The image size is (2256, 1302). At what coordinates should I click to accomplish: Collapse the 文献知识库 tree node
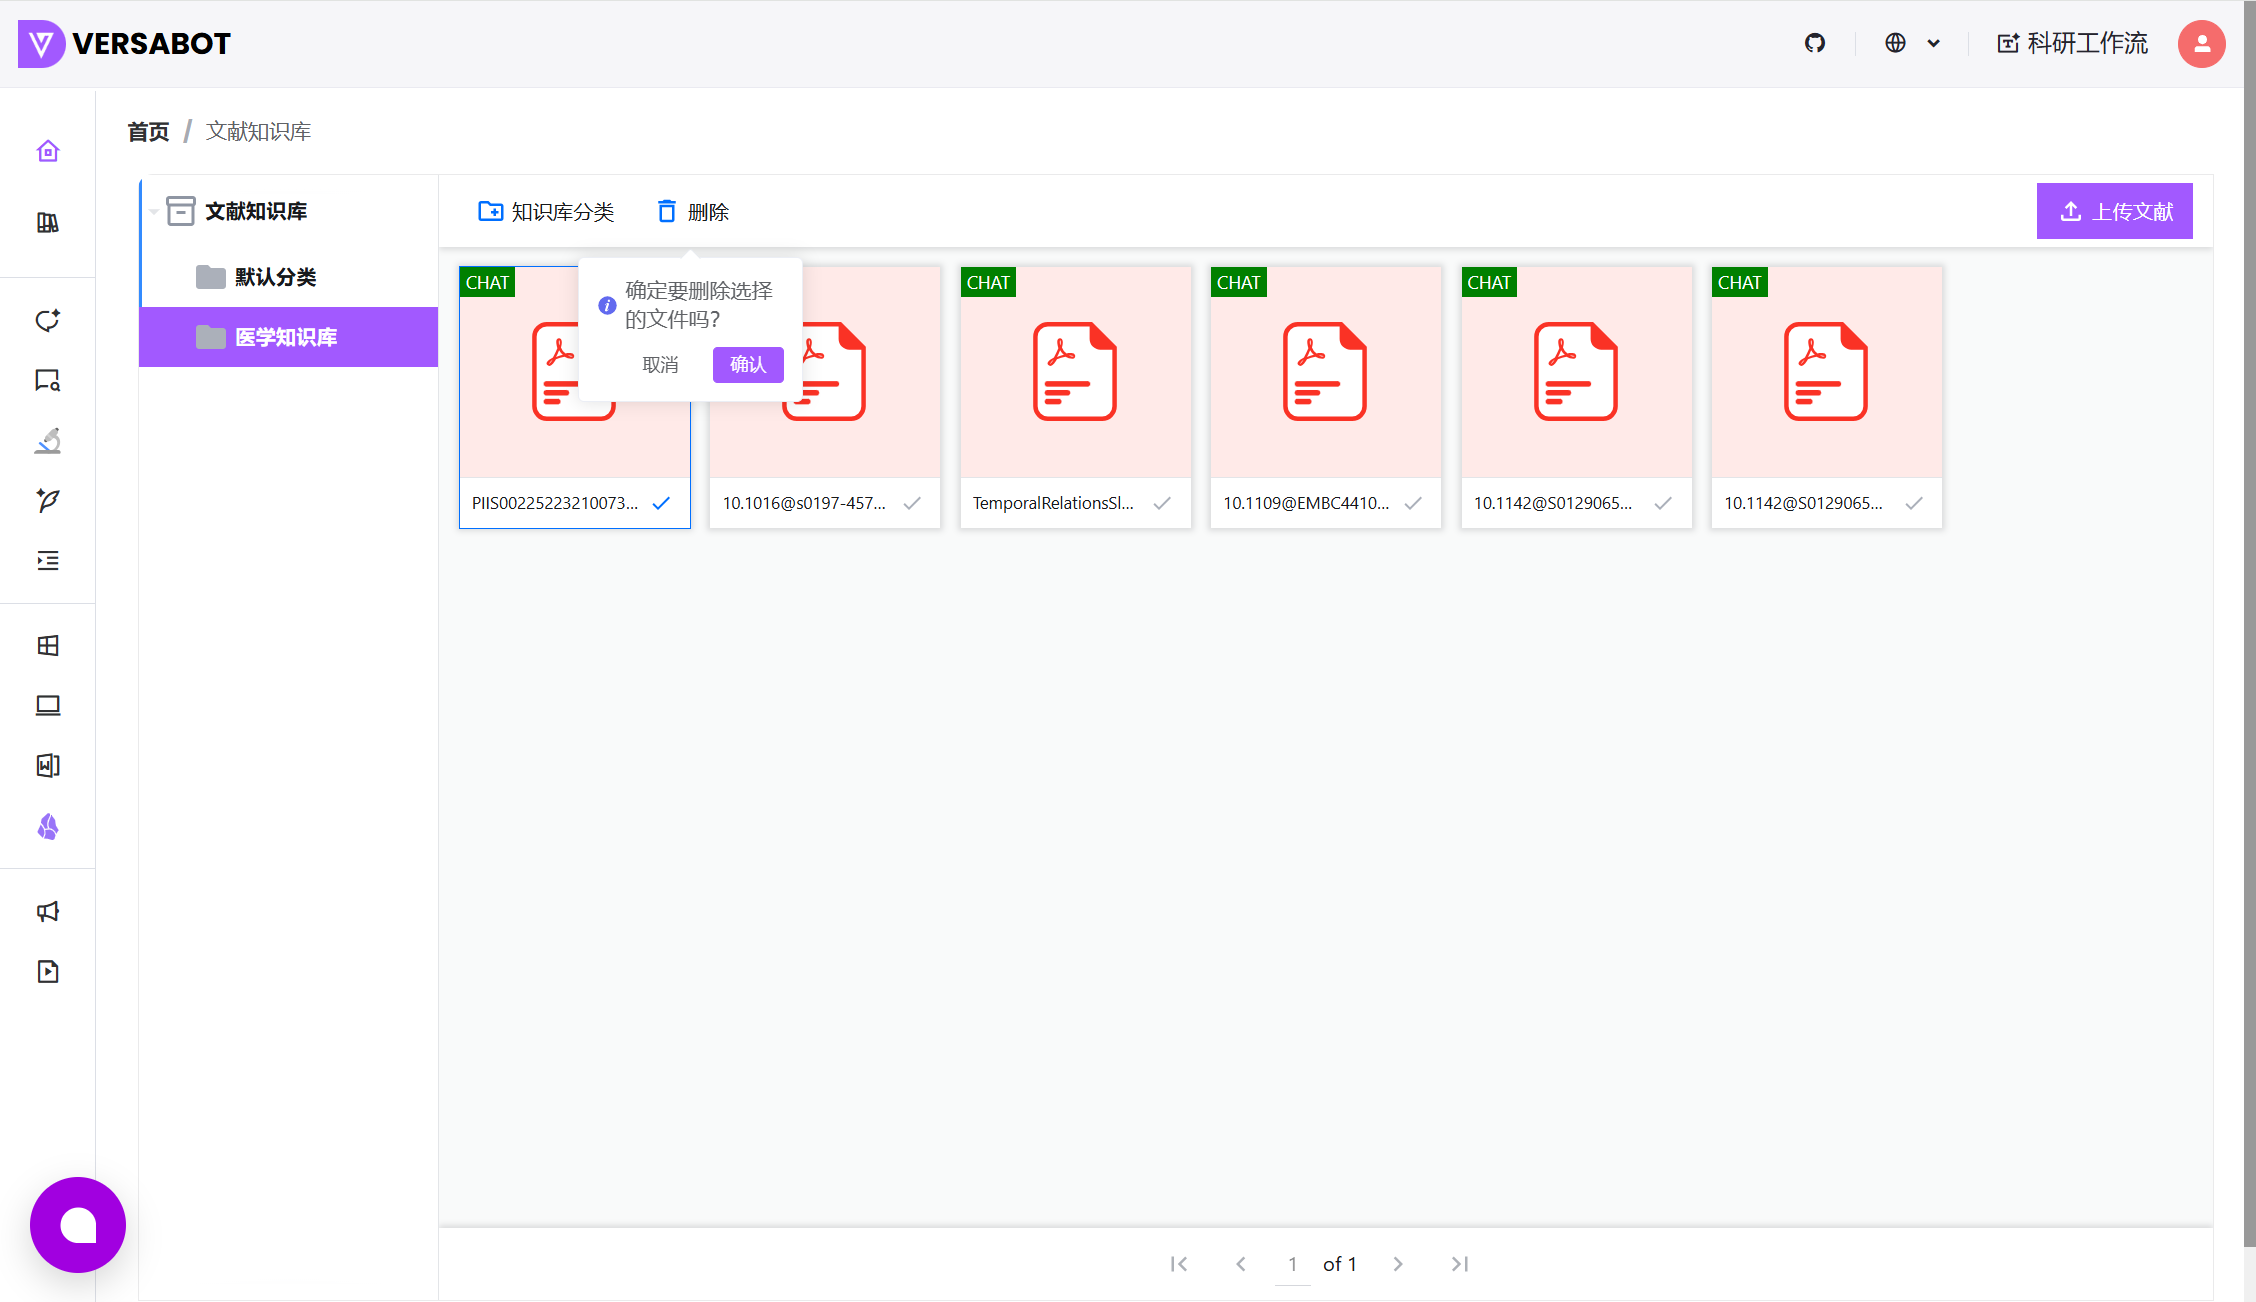(154, 211)
